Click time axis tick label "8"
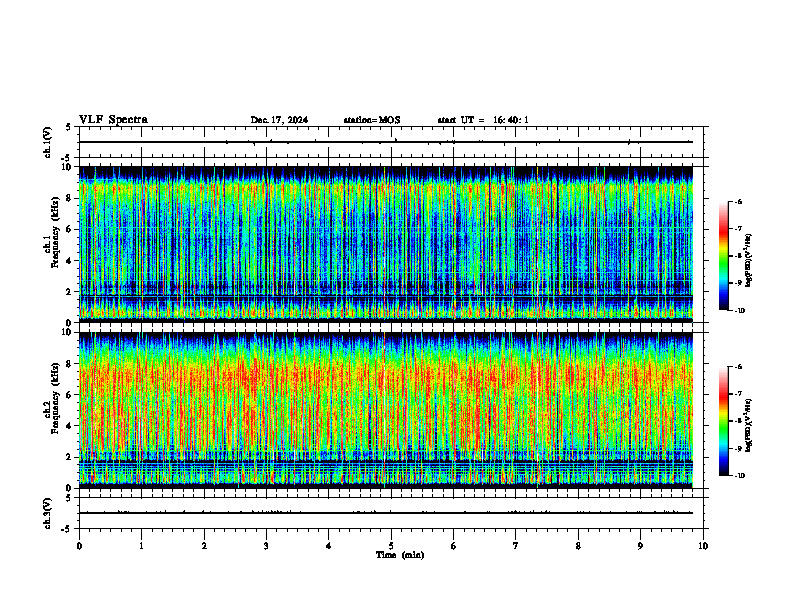Screen dimensions: 792x612 [578, 546]
